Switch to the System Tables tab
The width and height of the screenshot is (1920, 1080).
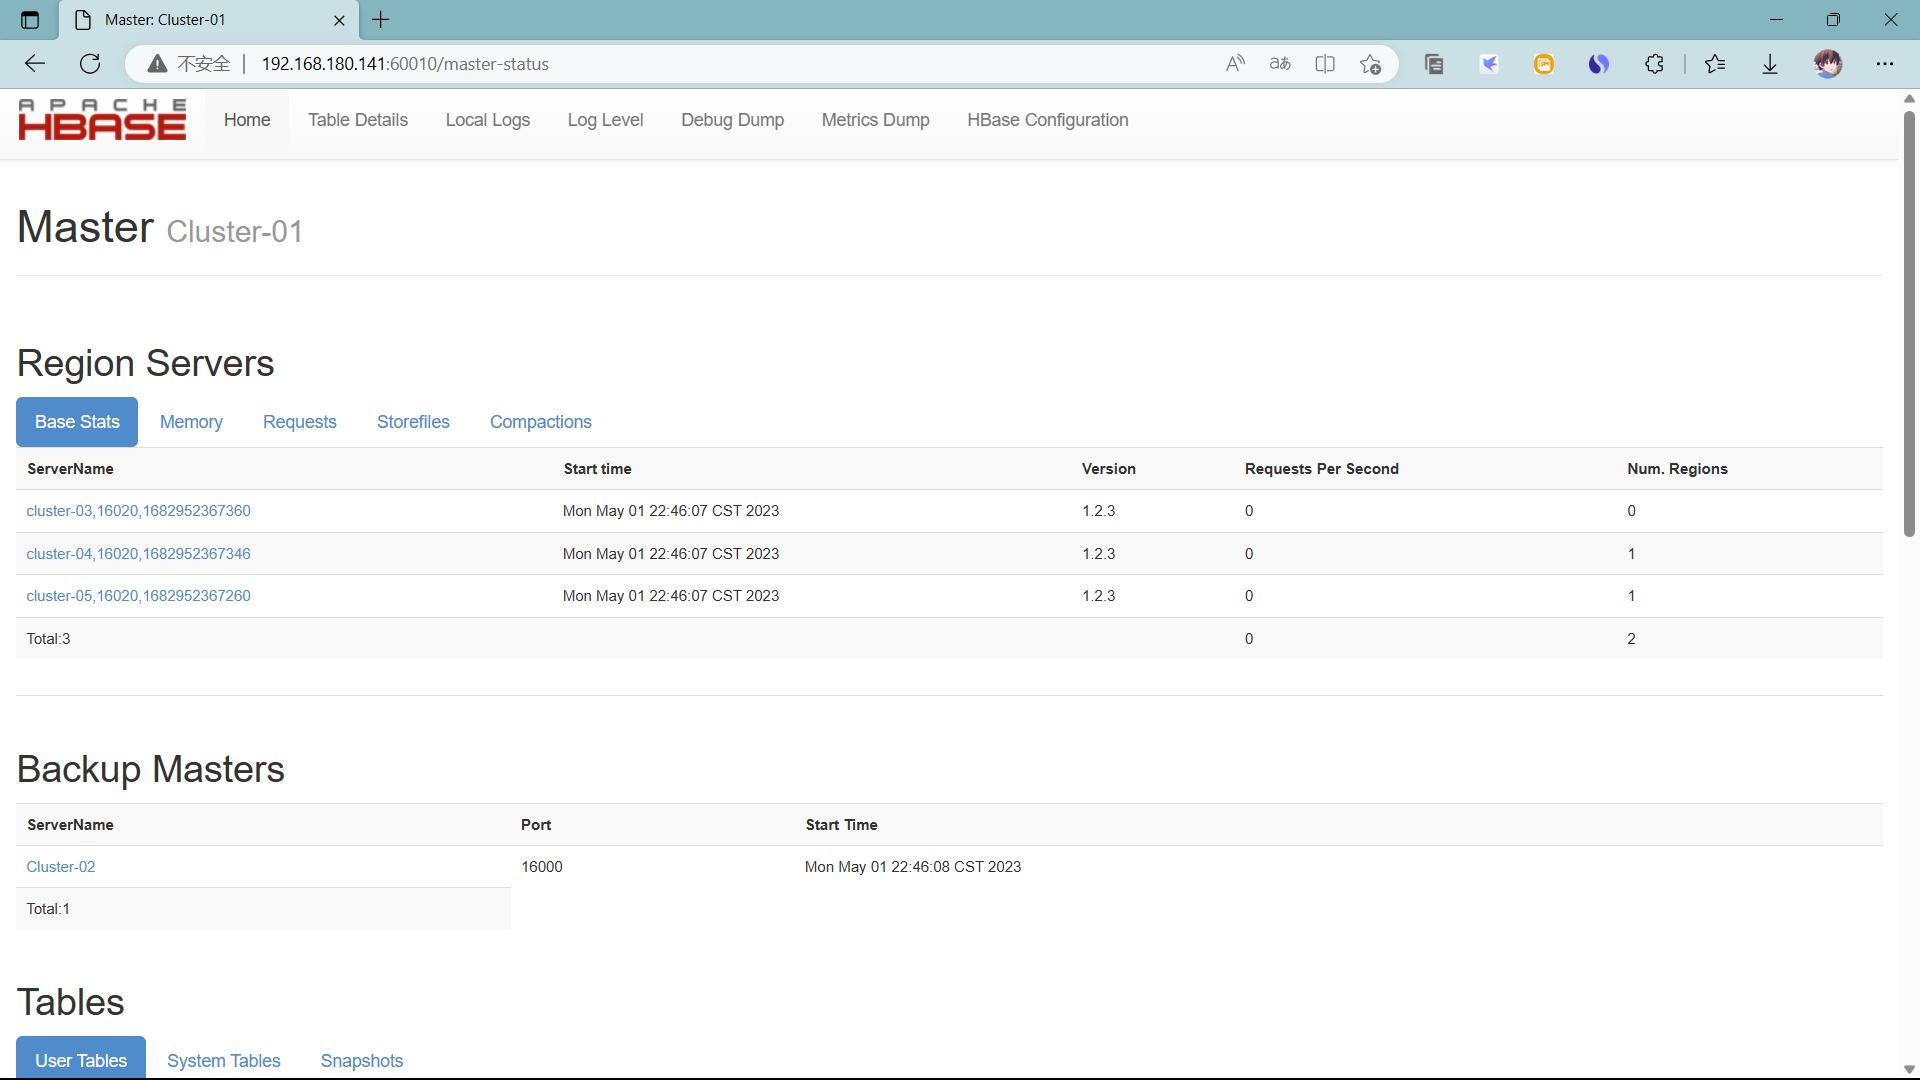[x=223, y=1060]
